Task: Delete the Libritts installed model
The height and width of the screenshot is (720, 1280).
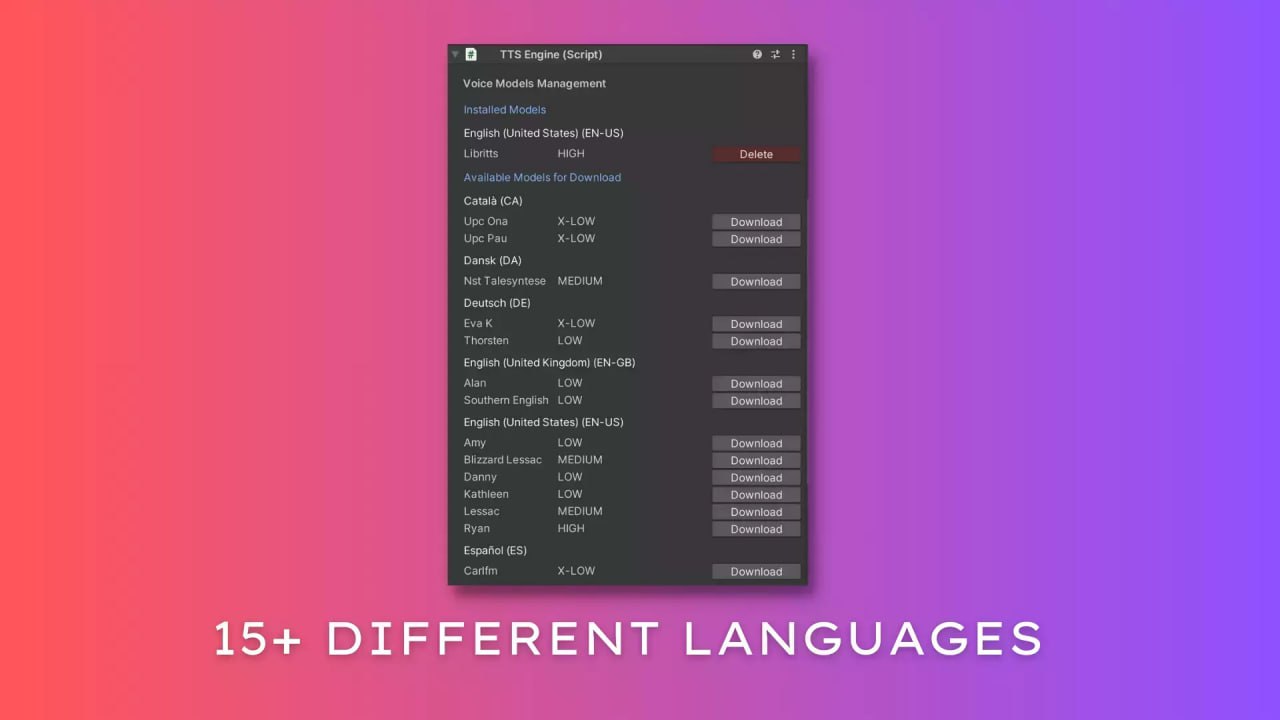Action: (755, 154)
